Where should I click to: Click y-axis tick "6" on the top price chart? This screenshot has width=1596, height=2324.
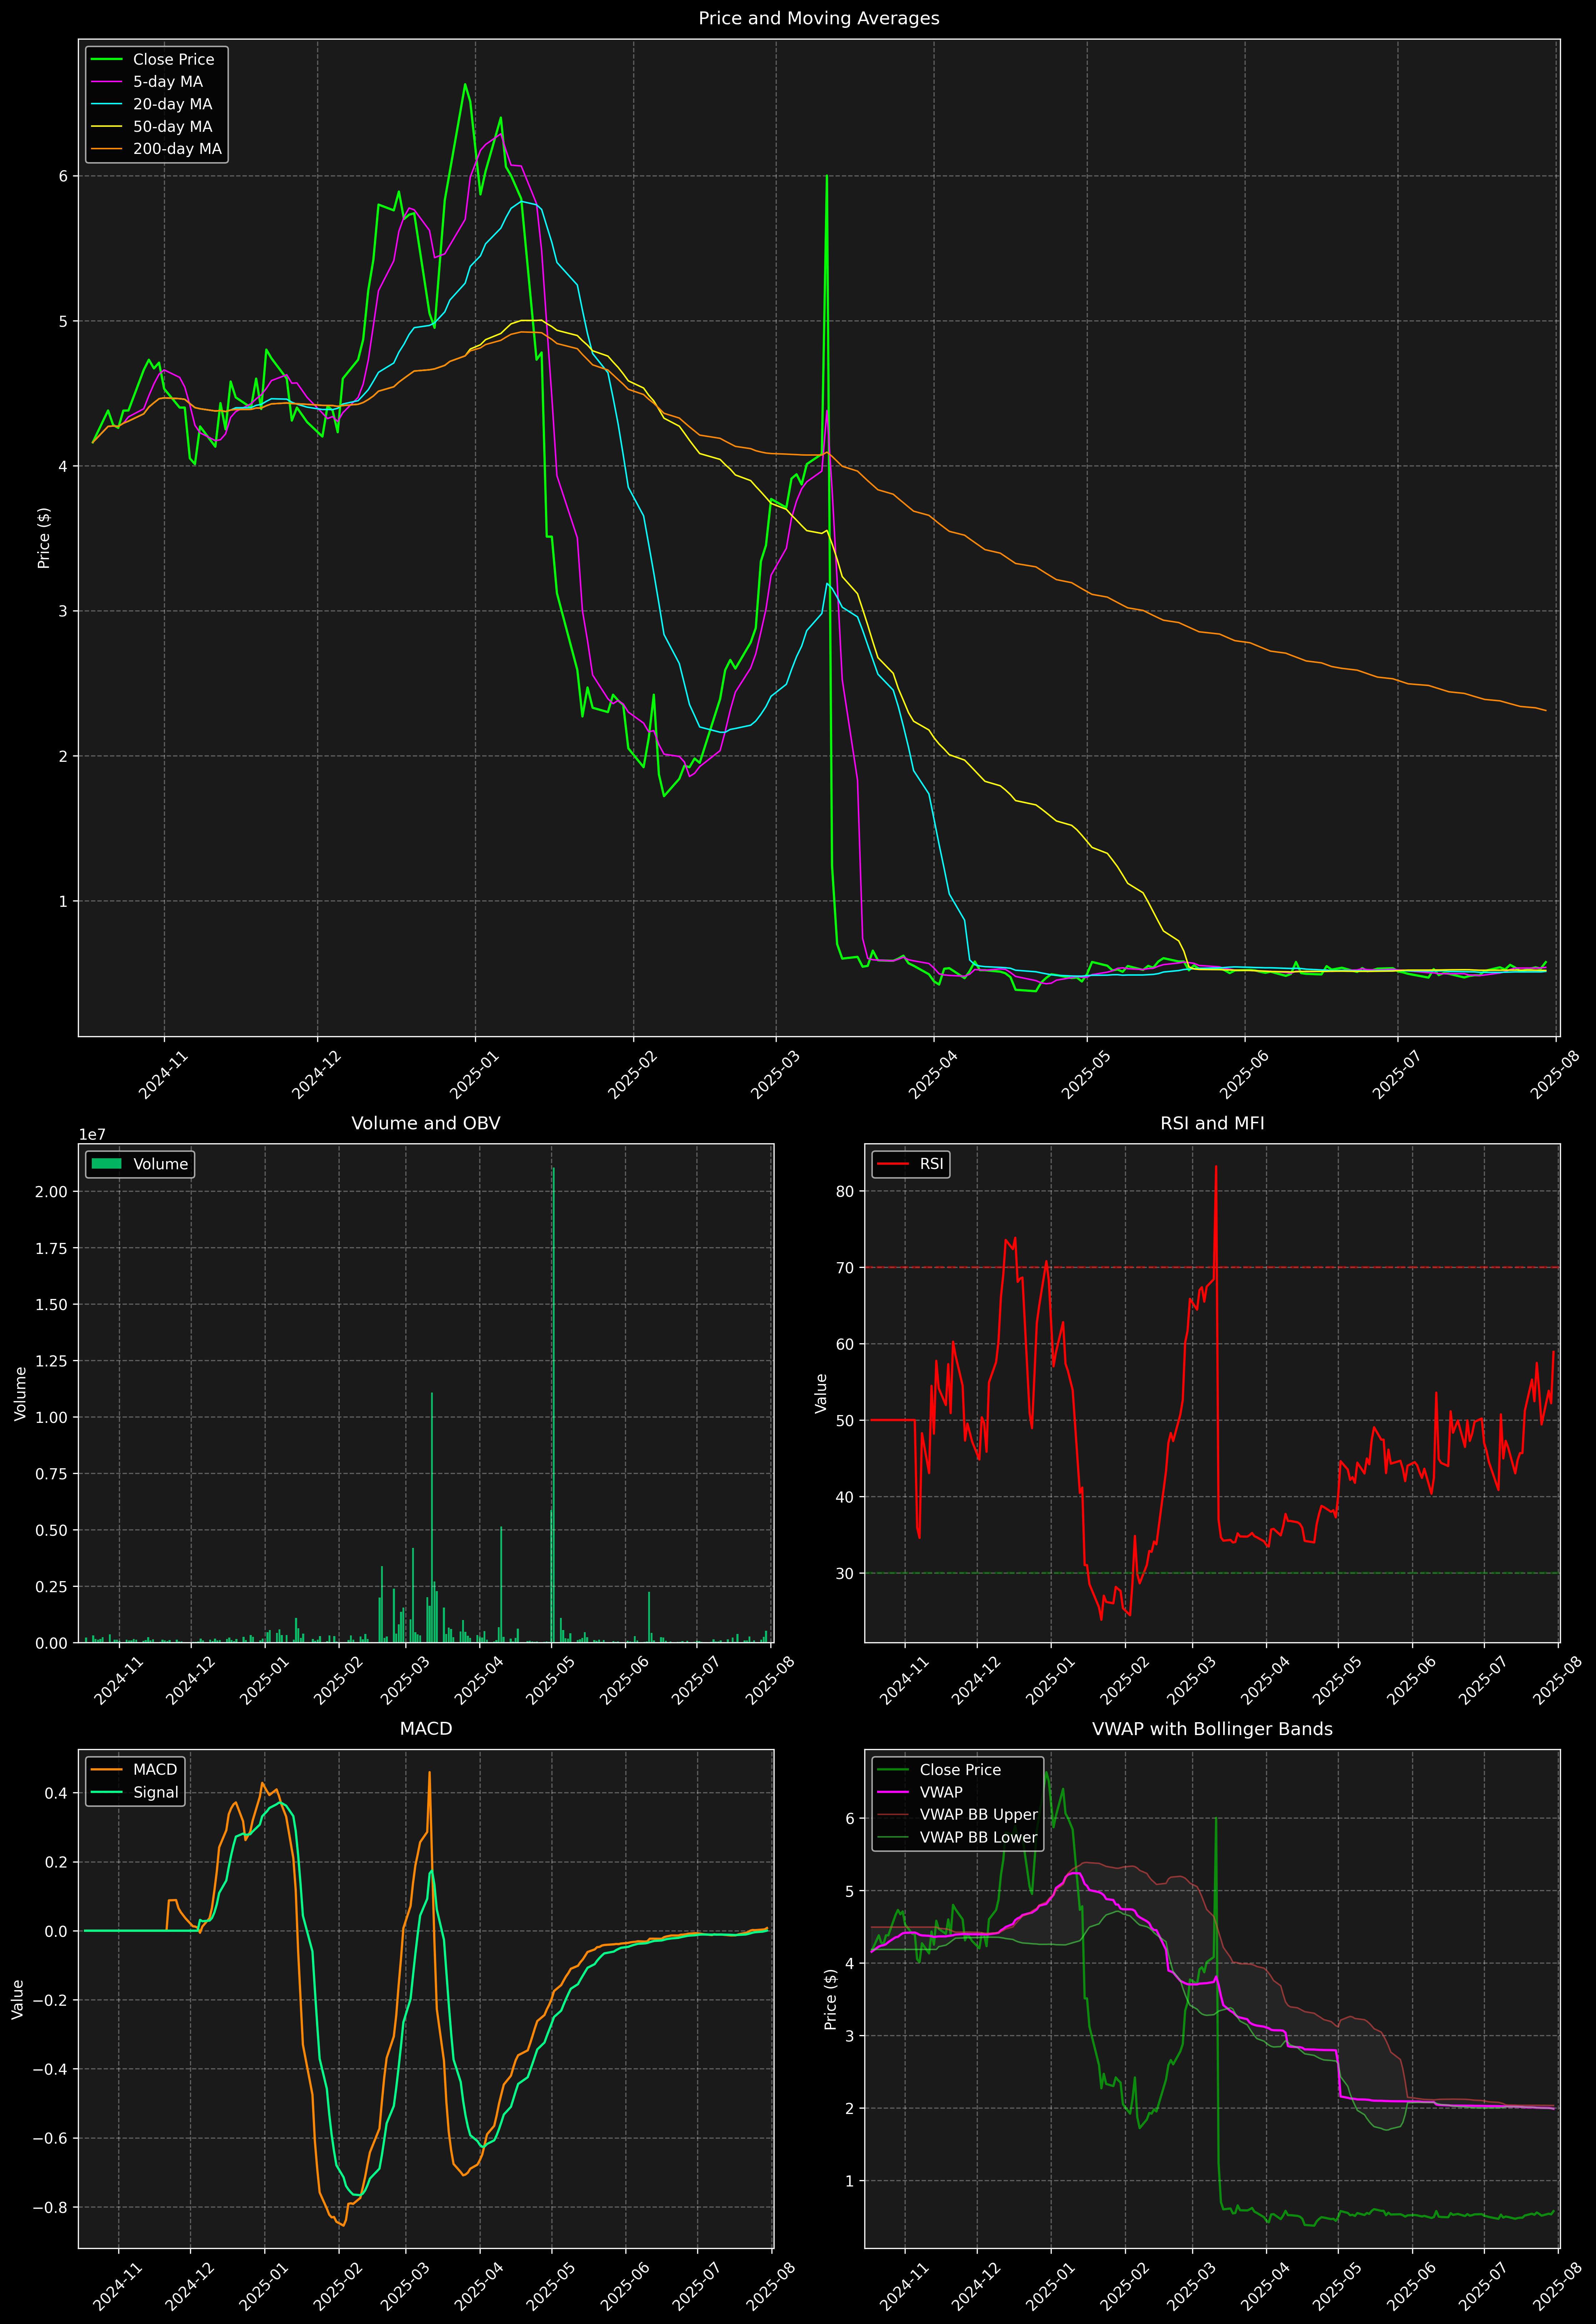point(63,176)
